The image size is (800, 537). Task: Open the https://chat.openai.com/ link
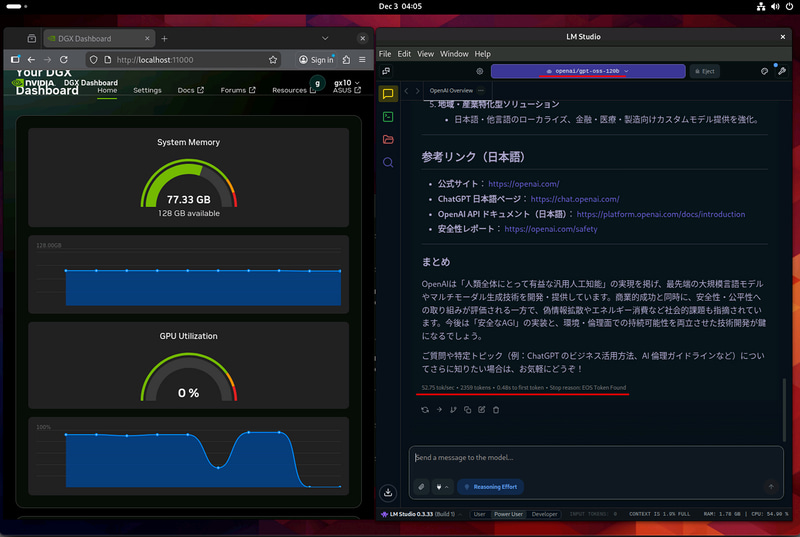tap(575, 199)
